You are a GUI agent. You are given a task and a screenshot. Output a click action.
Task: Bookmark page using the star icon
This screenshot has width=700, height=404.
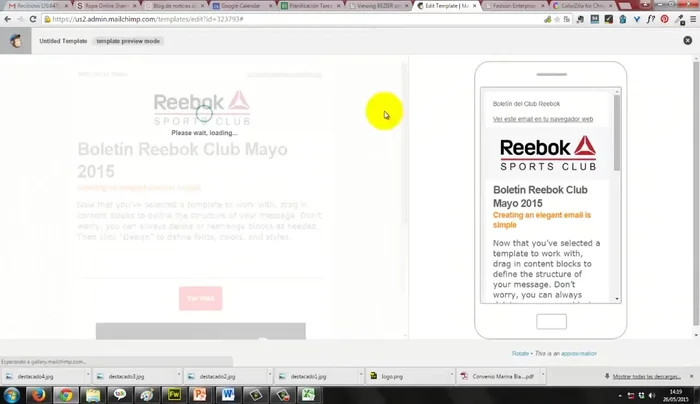point(557,19)
